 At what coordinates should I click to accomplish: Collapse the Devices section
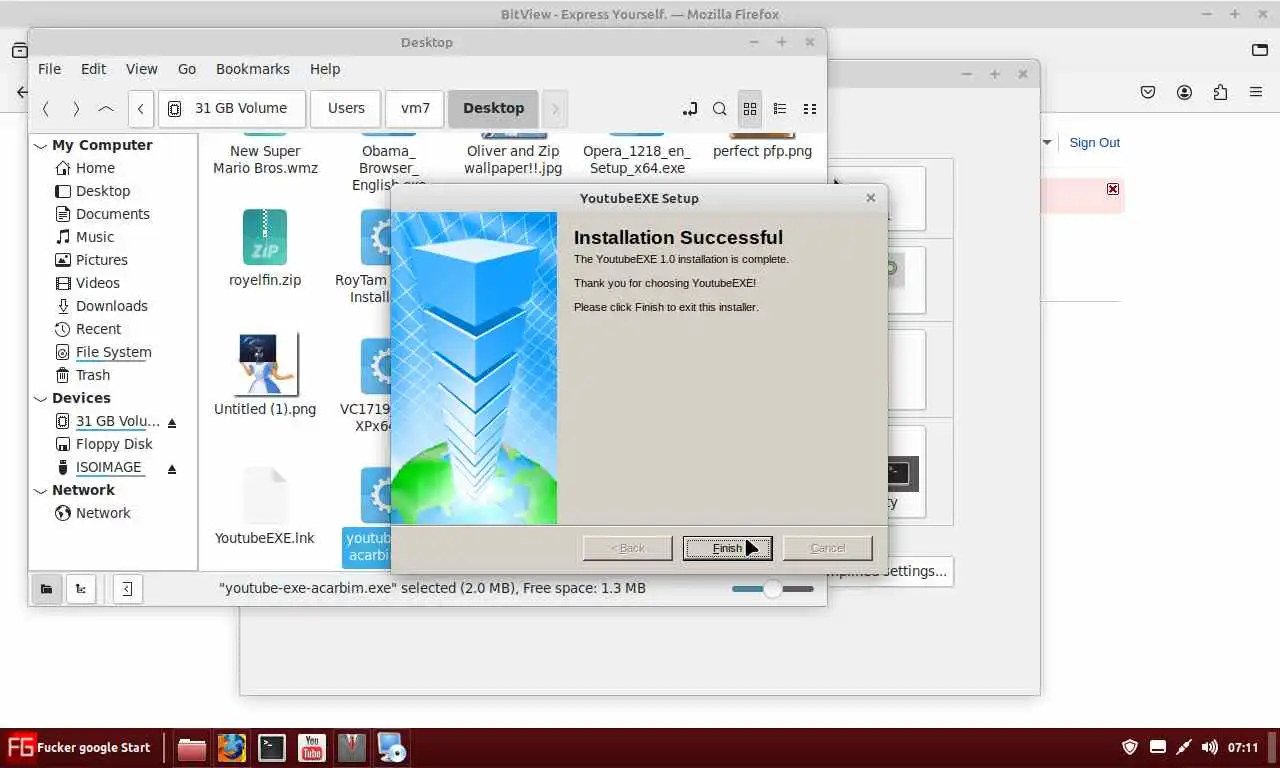click(x=41, y=399)
